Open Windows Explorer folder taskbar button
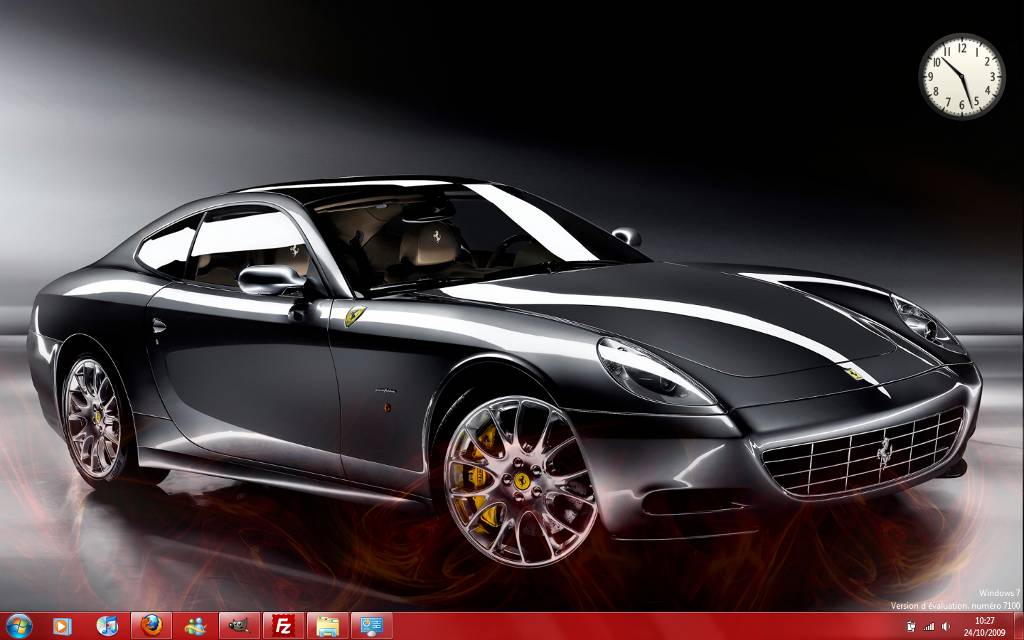The height and width of the screenshot is (640, 1024). point(327,626)
